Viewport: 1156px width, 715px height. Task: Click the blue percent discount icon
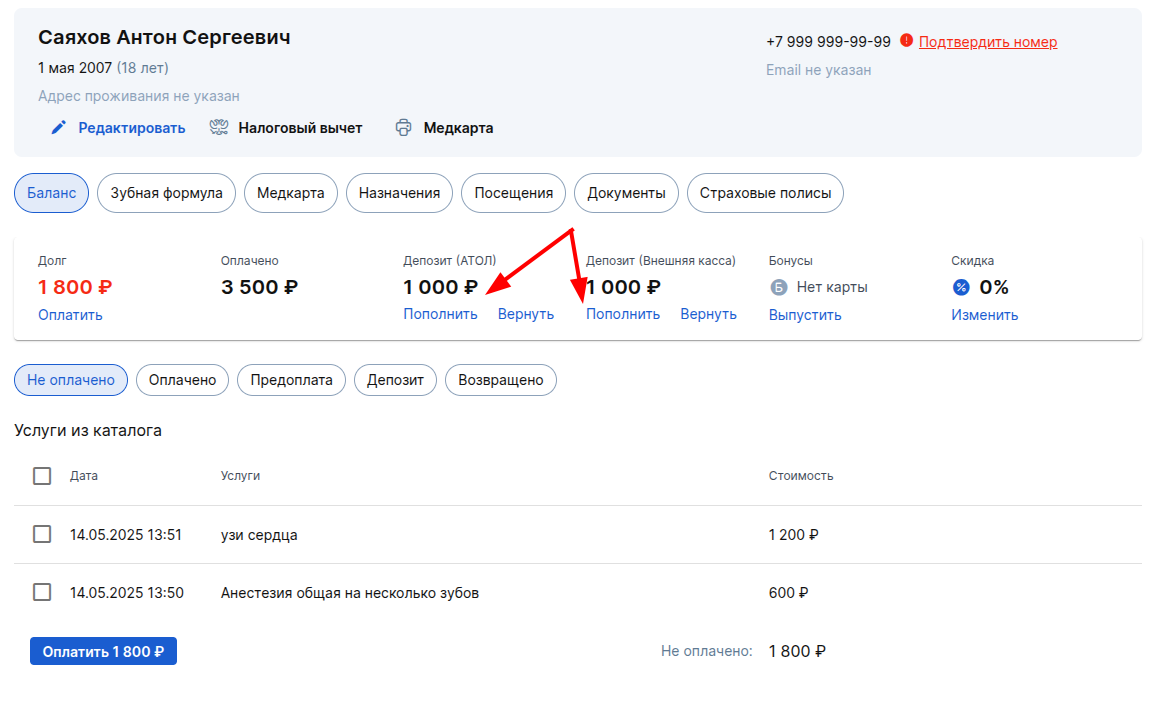click(x=961, y=287)
